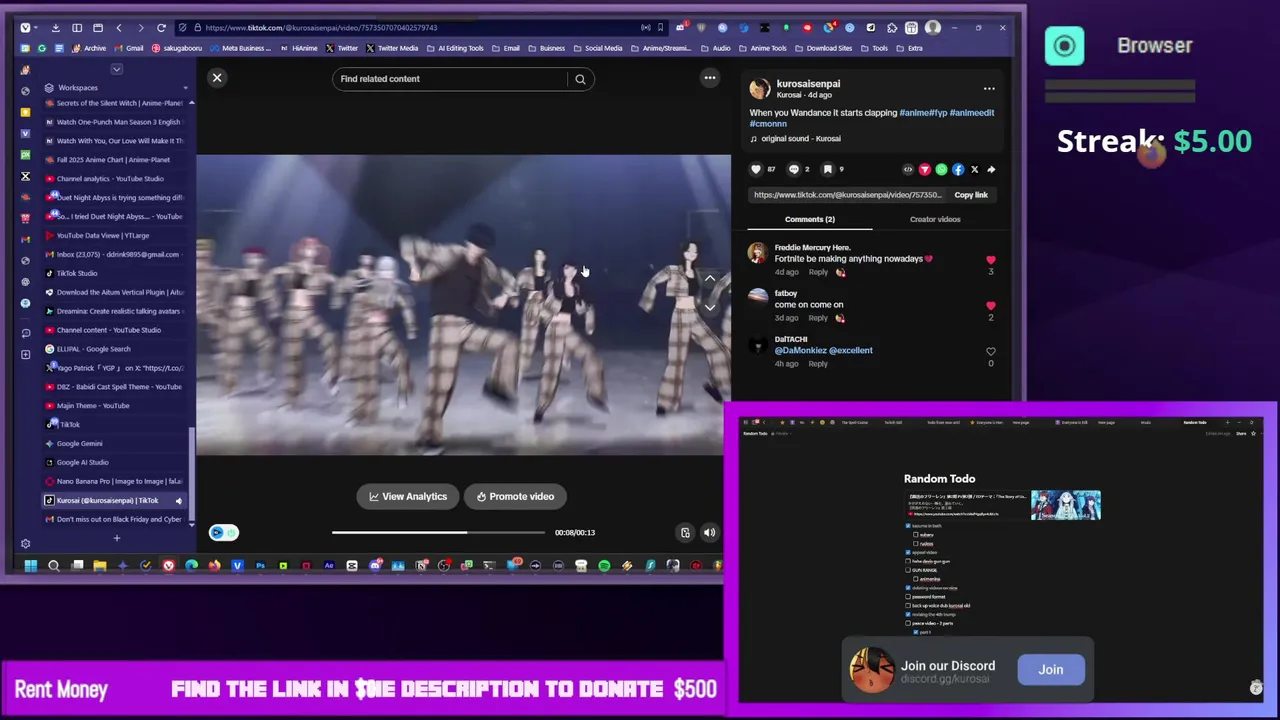Open the Gmail bookmark
Screen dimensions: 1280x720
pyautogui.click(x=129, y=48)
